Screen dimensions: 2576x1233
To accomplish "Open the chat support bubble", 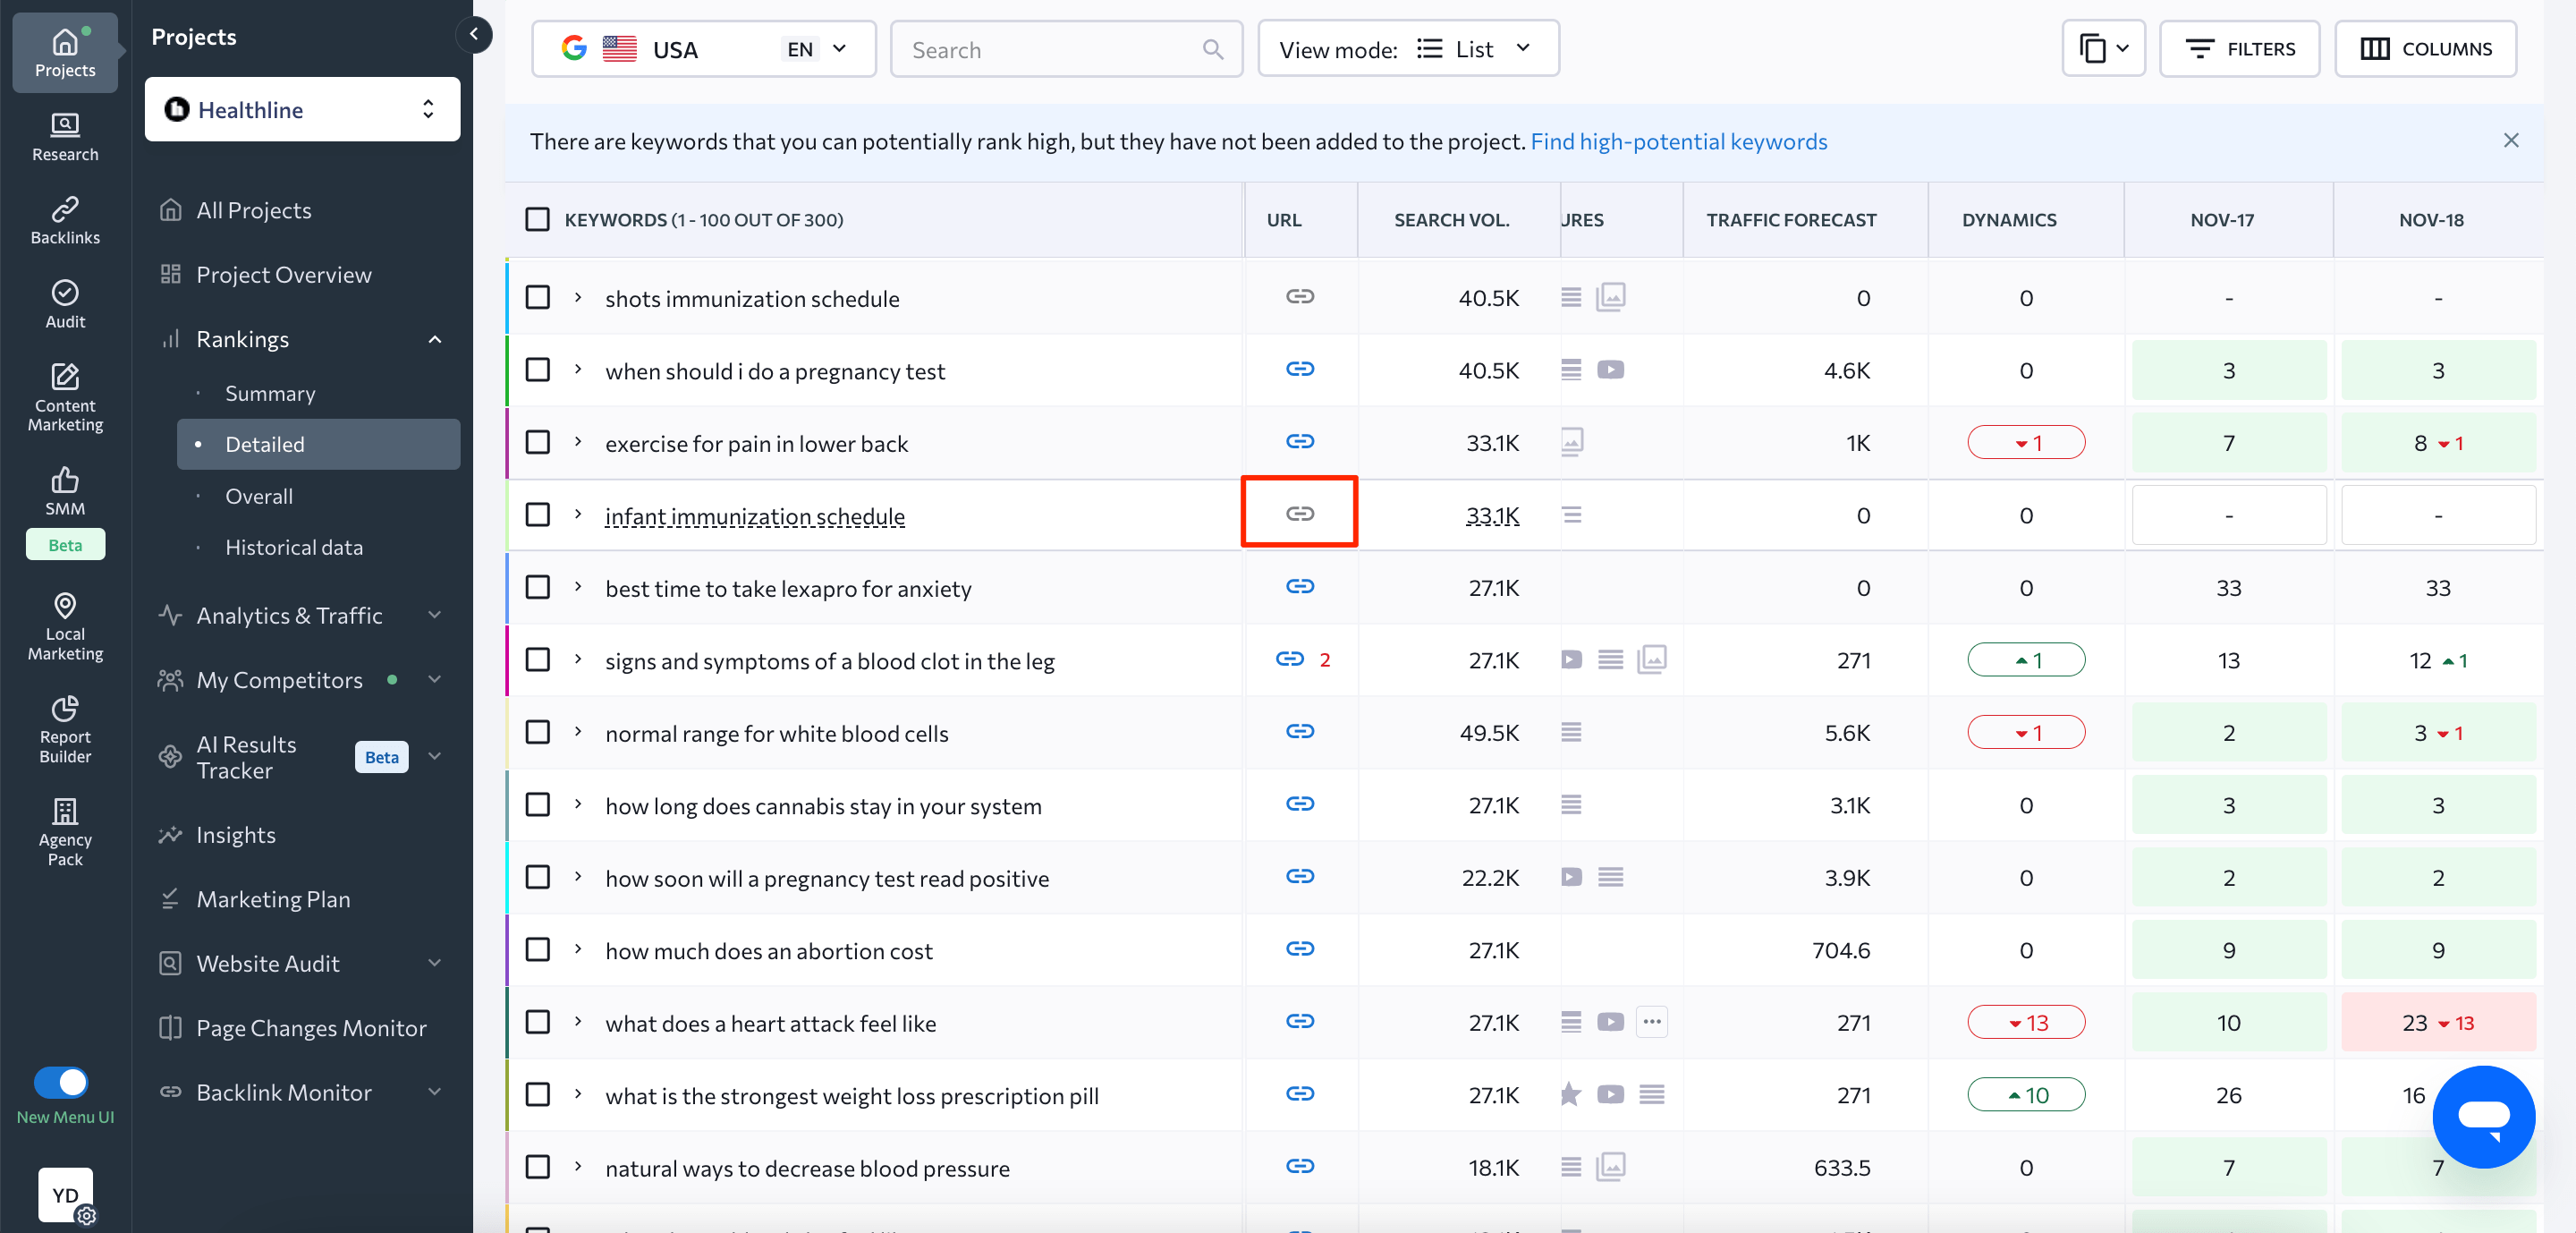I will [x=2484, y=1117].
